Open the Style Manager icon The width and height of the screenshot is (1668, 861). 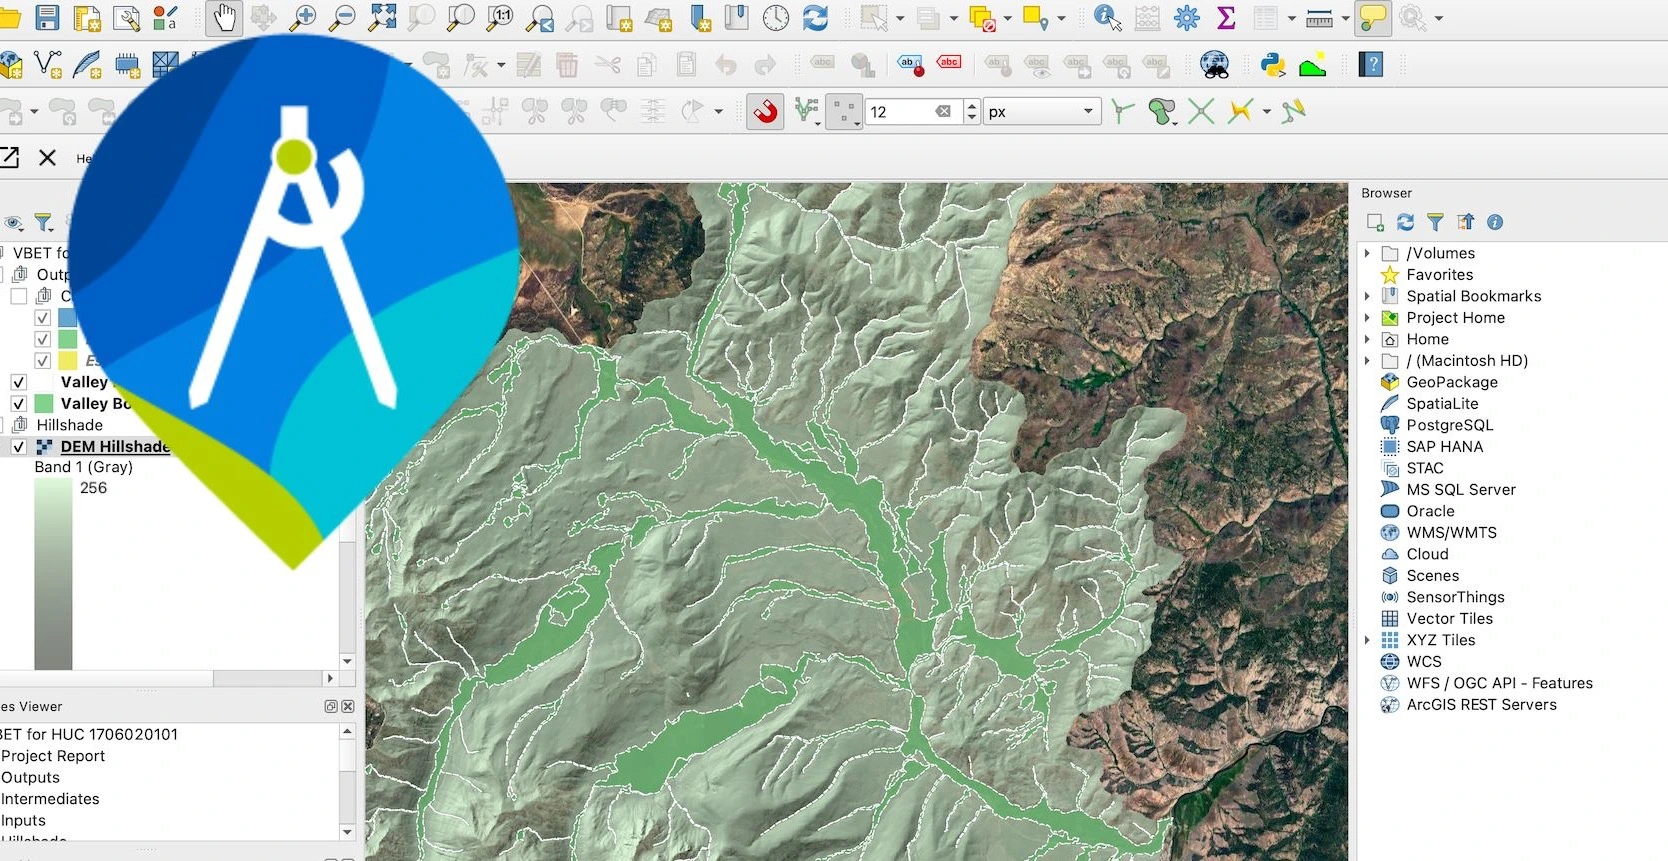pos(165,17)
